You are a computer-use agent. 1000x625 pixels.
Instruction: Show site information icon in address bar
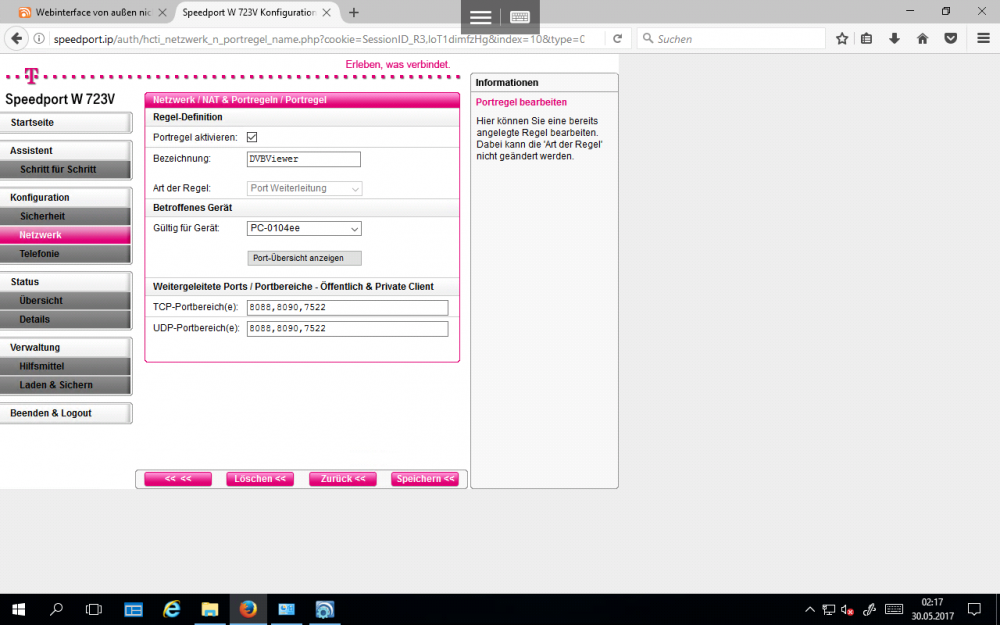point(39,39)
